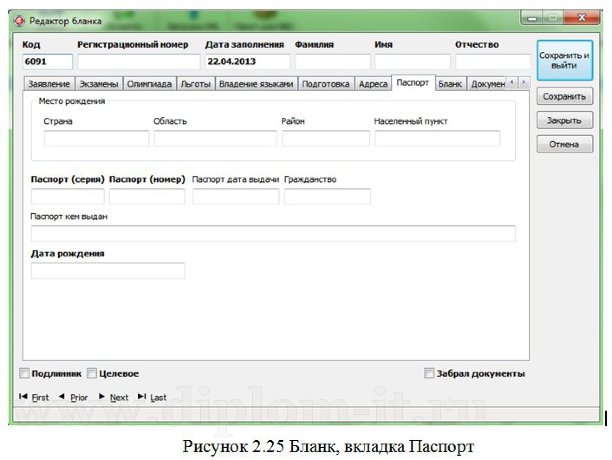
Task: Click the Паспорт кем выдан field
Action: (273, 233)
